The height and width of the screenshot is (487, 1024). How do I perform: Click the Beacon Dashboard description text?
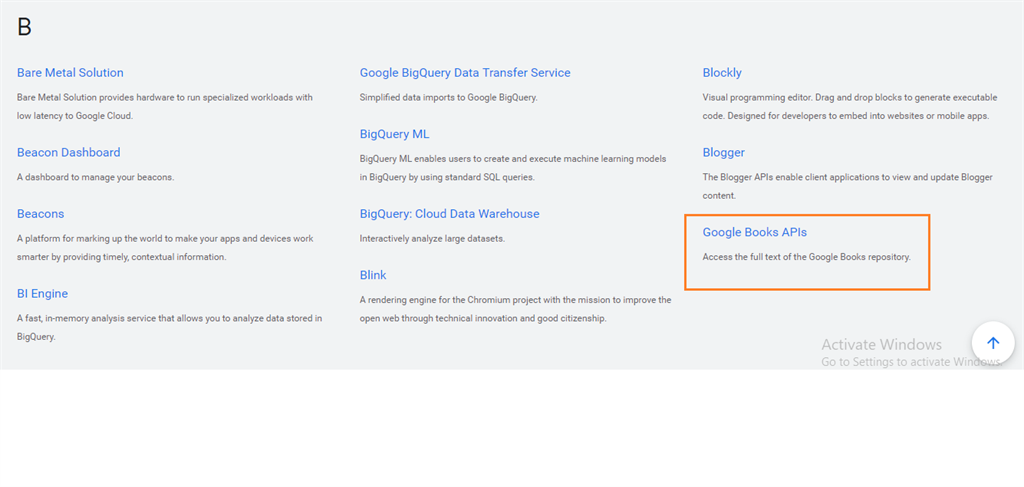(95, 177)
